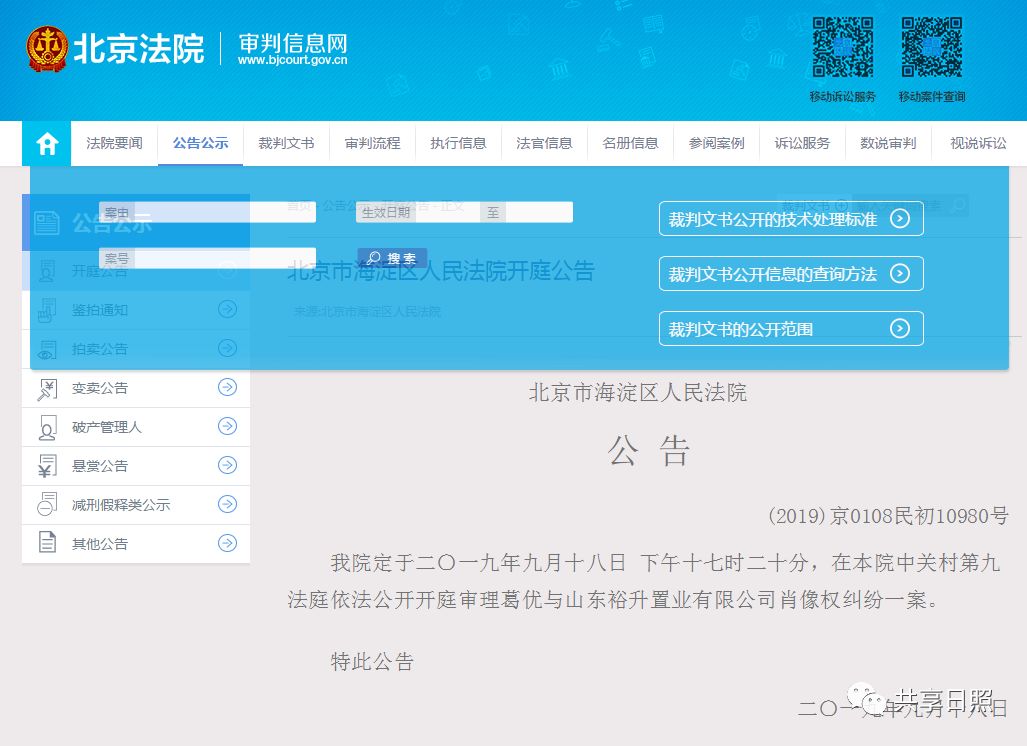Image resolution: width=1027 pixels, height=746 pixels.
Task: Open 裁判文书的公开范围 link
Action: pyautogui.click(x=791, y=329)
